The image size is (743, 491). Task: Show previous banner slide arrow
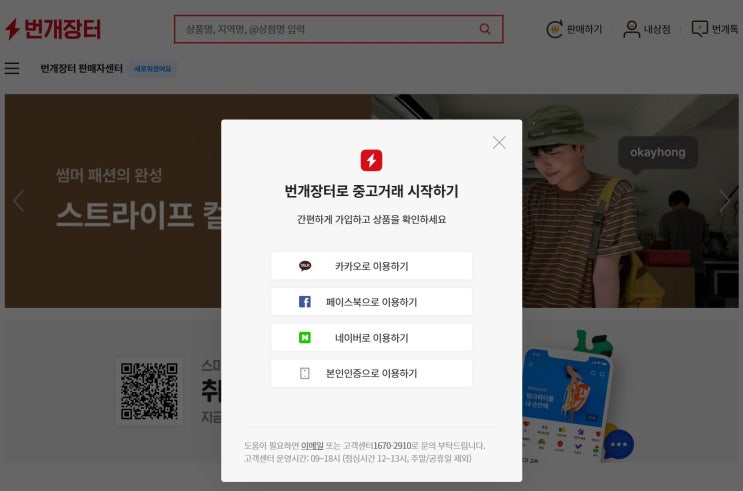(18, 200)
